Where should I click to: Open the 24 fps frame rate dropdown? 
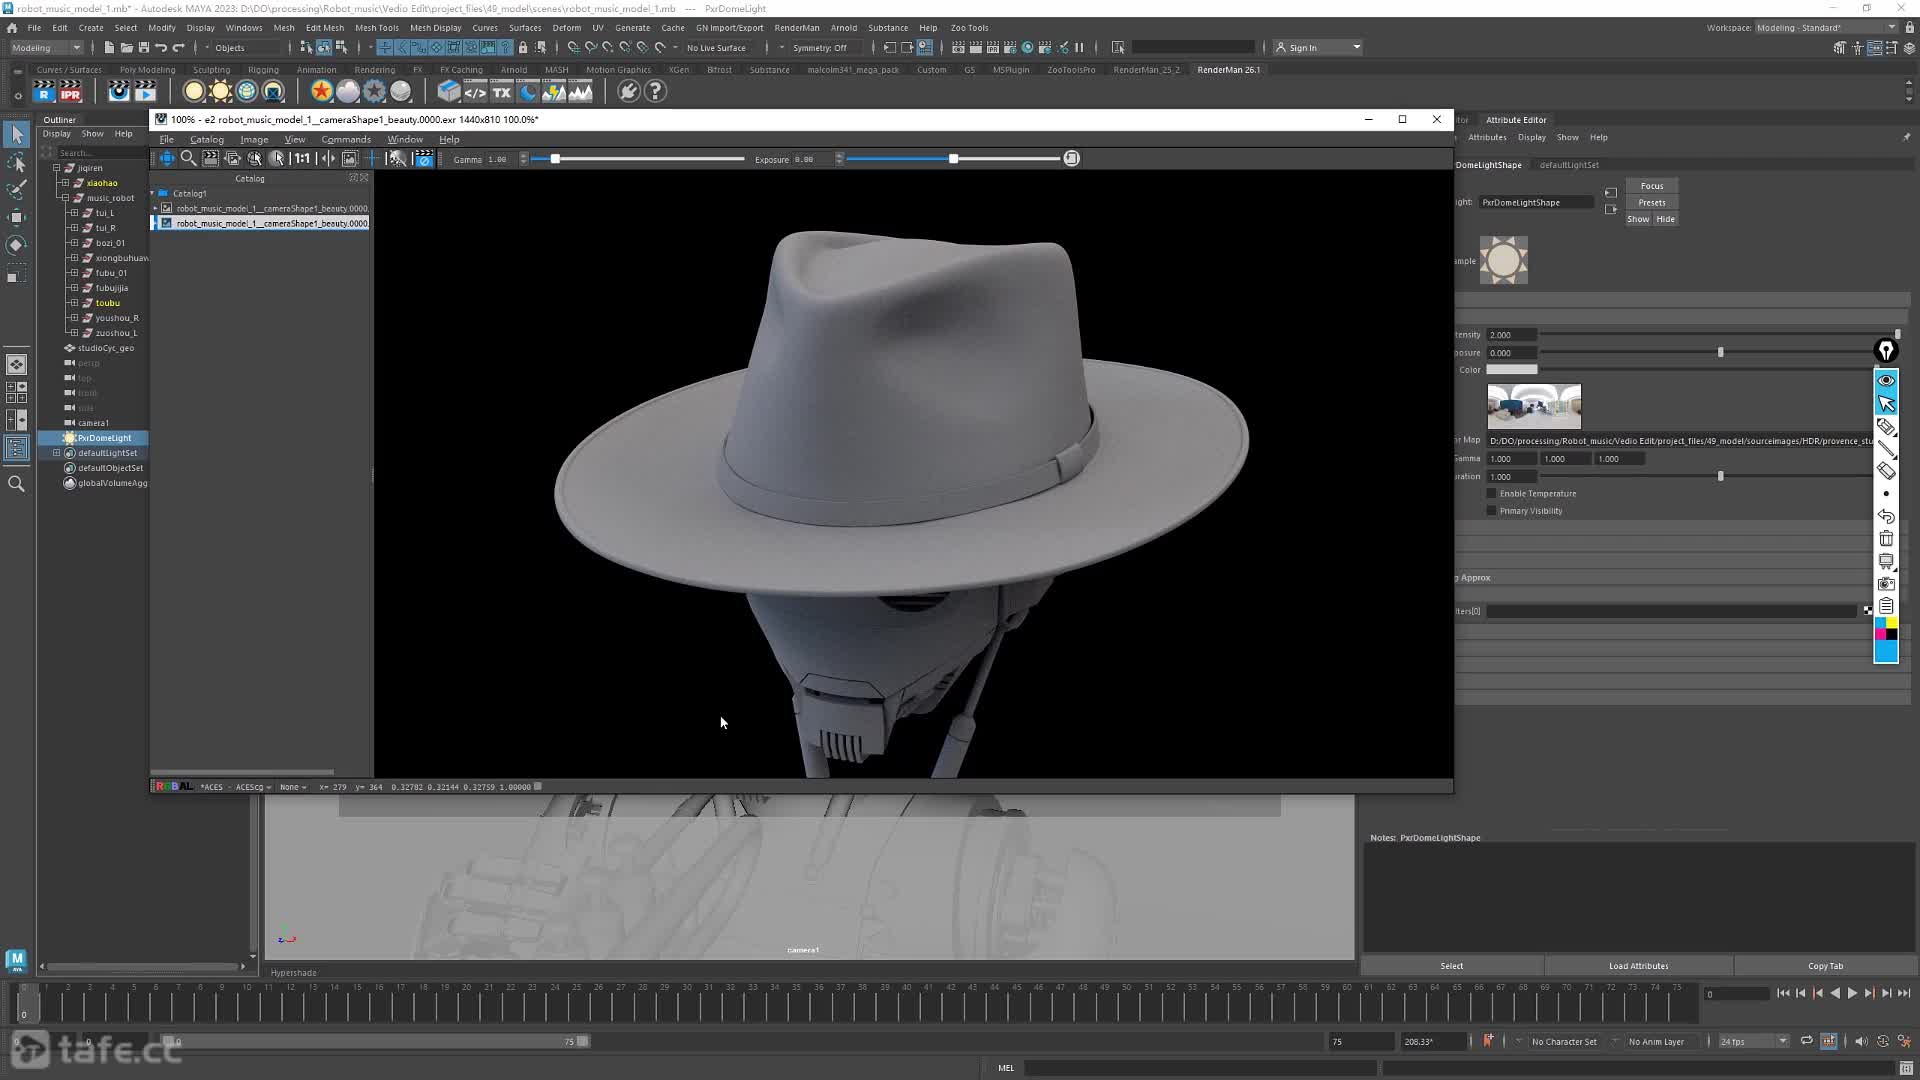(x=1753, y=1042)
